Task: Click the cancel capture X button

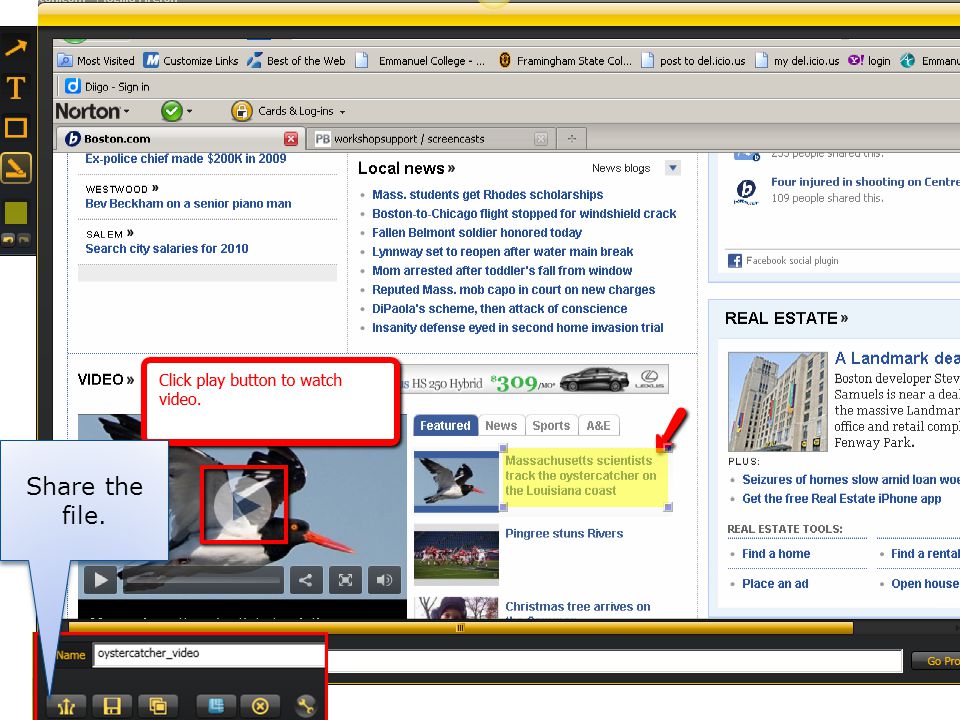Action: point(260,706)
